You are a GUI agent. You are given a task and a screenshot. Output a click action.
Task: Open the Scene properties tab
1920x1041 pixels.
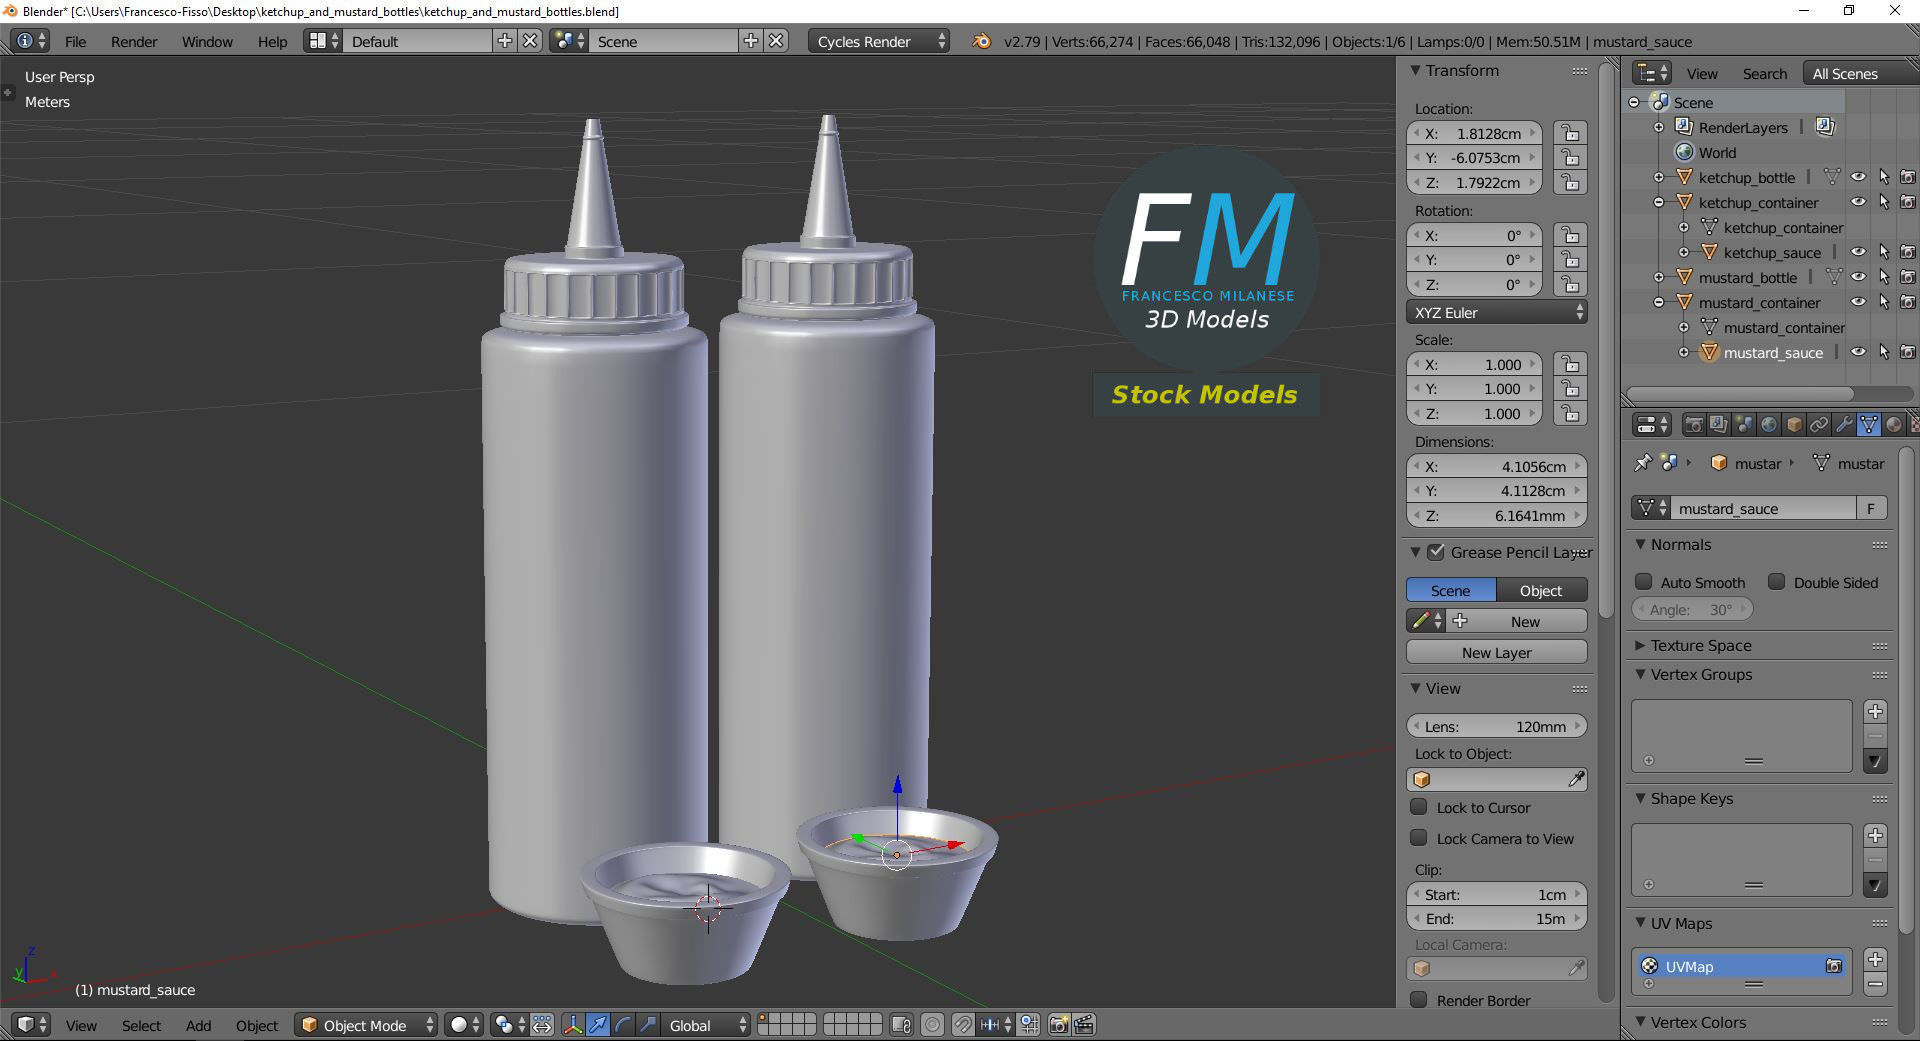(1744, 424)
